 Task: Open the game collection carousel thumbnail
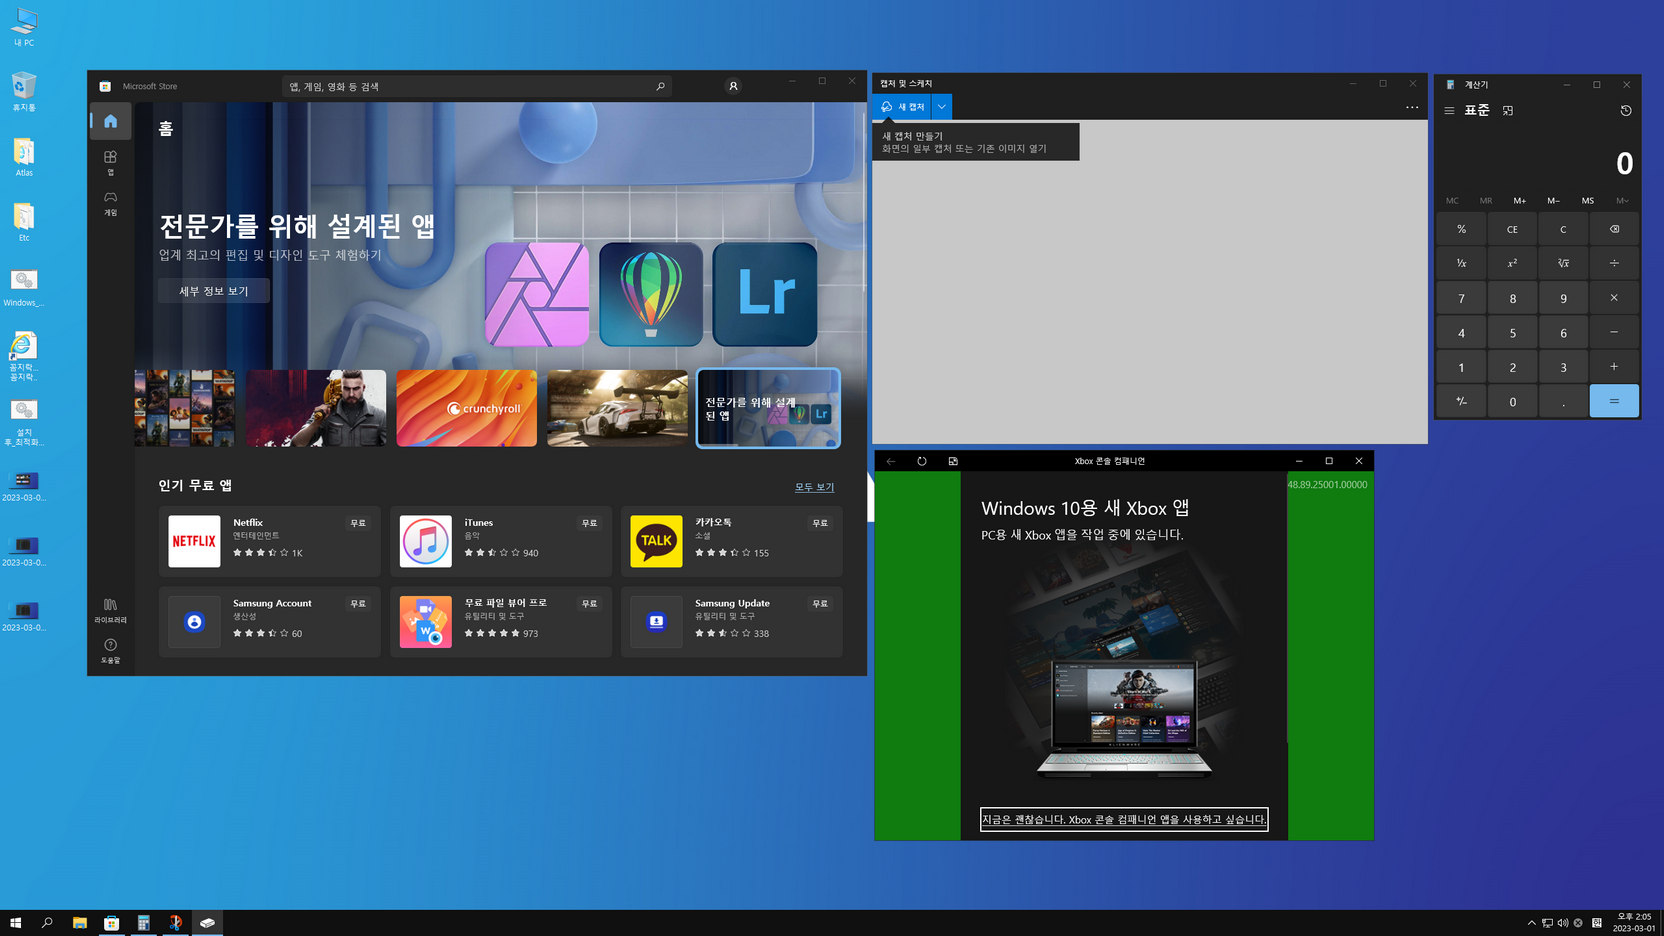point(185,408)
